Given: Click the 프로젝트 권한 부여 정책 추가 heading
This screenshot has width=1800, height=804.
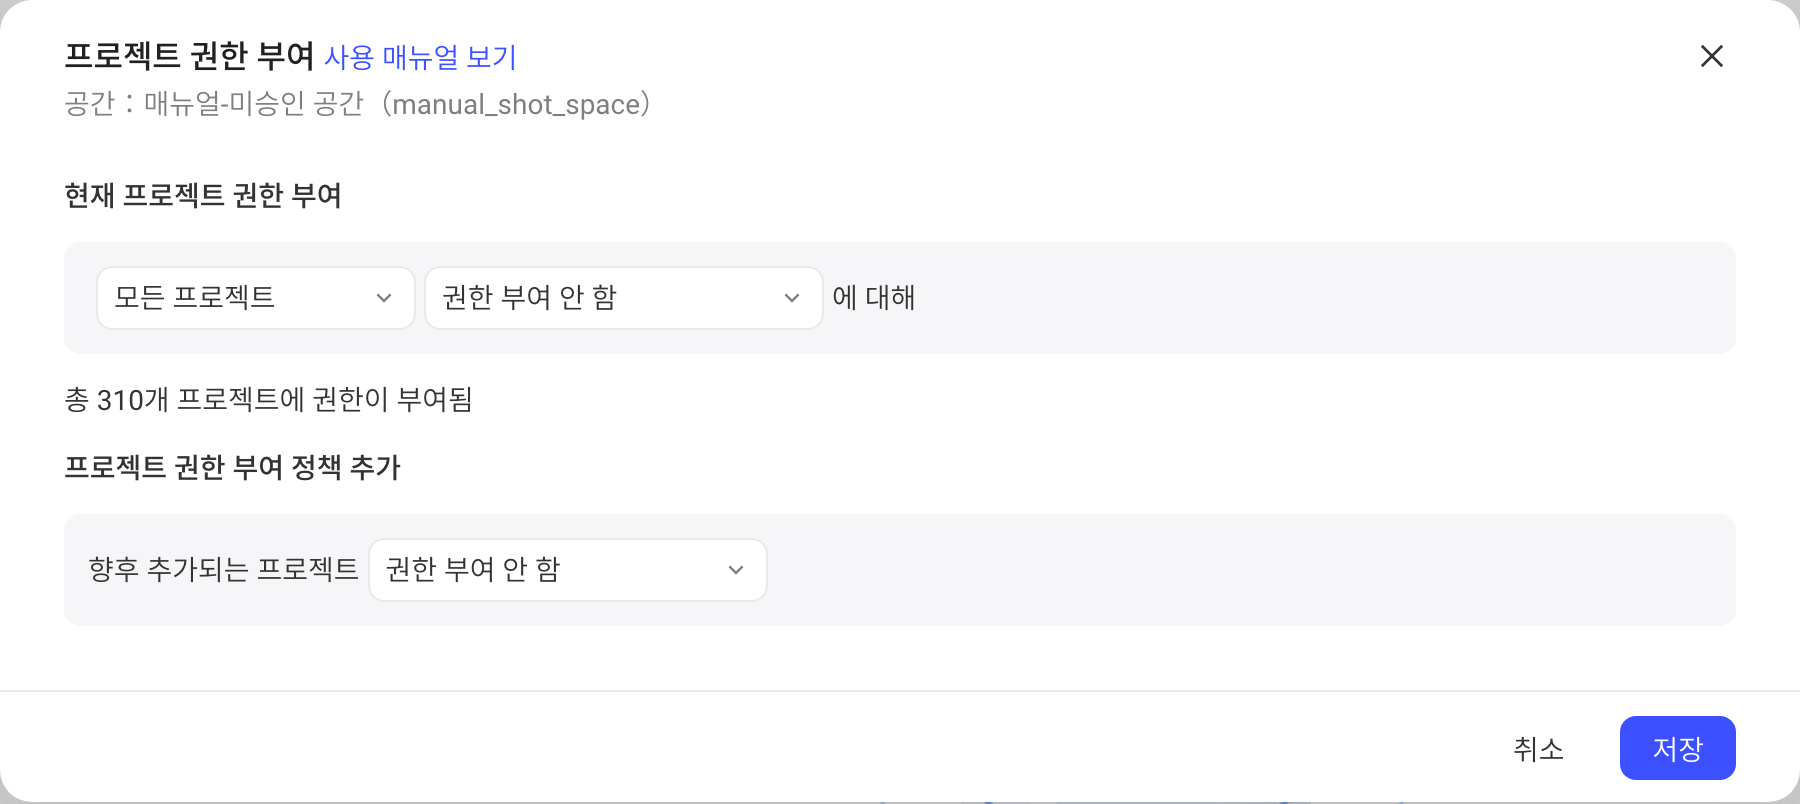Looking at the screenshot, I should coord(232,467).
